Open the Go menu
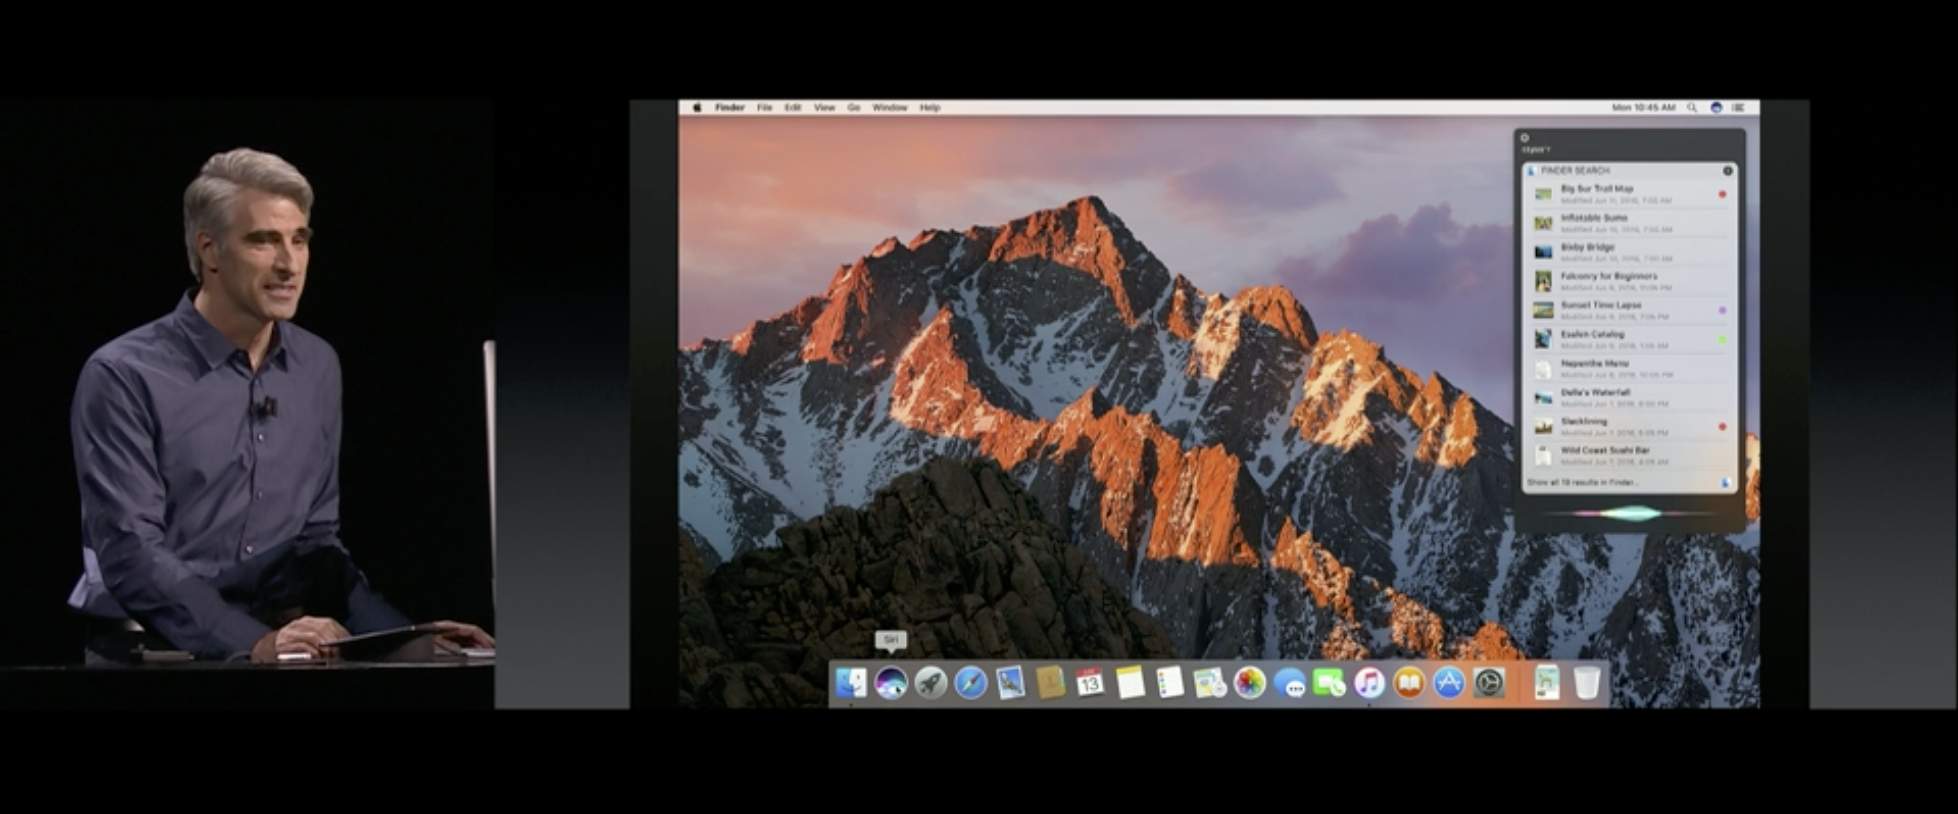Image resolution: width=1958 pixels, height=814 pixels. [854, 108]
